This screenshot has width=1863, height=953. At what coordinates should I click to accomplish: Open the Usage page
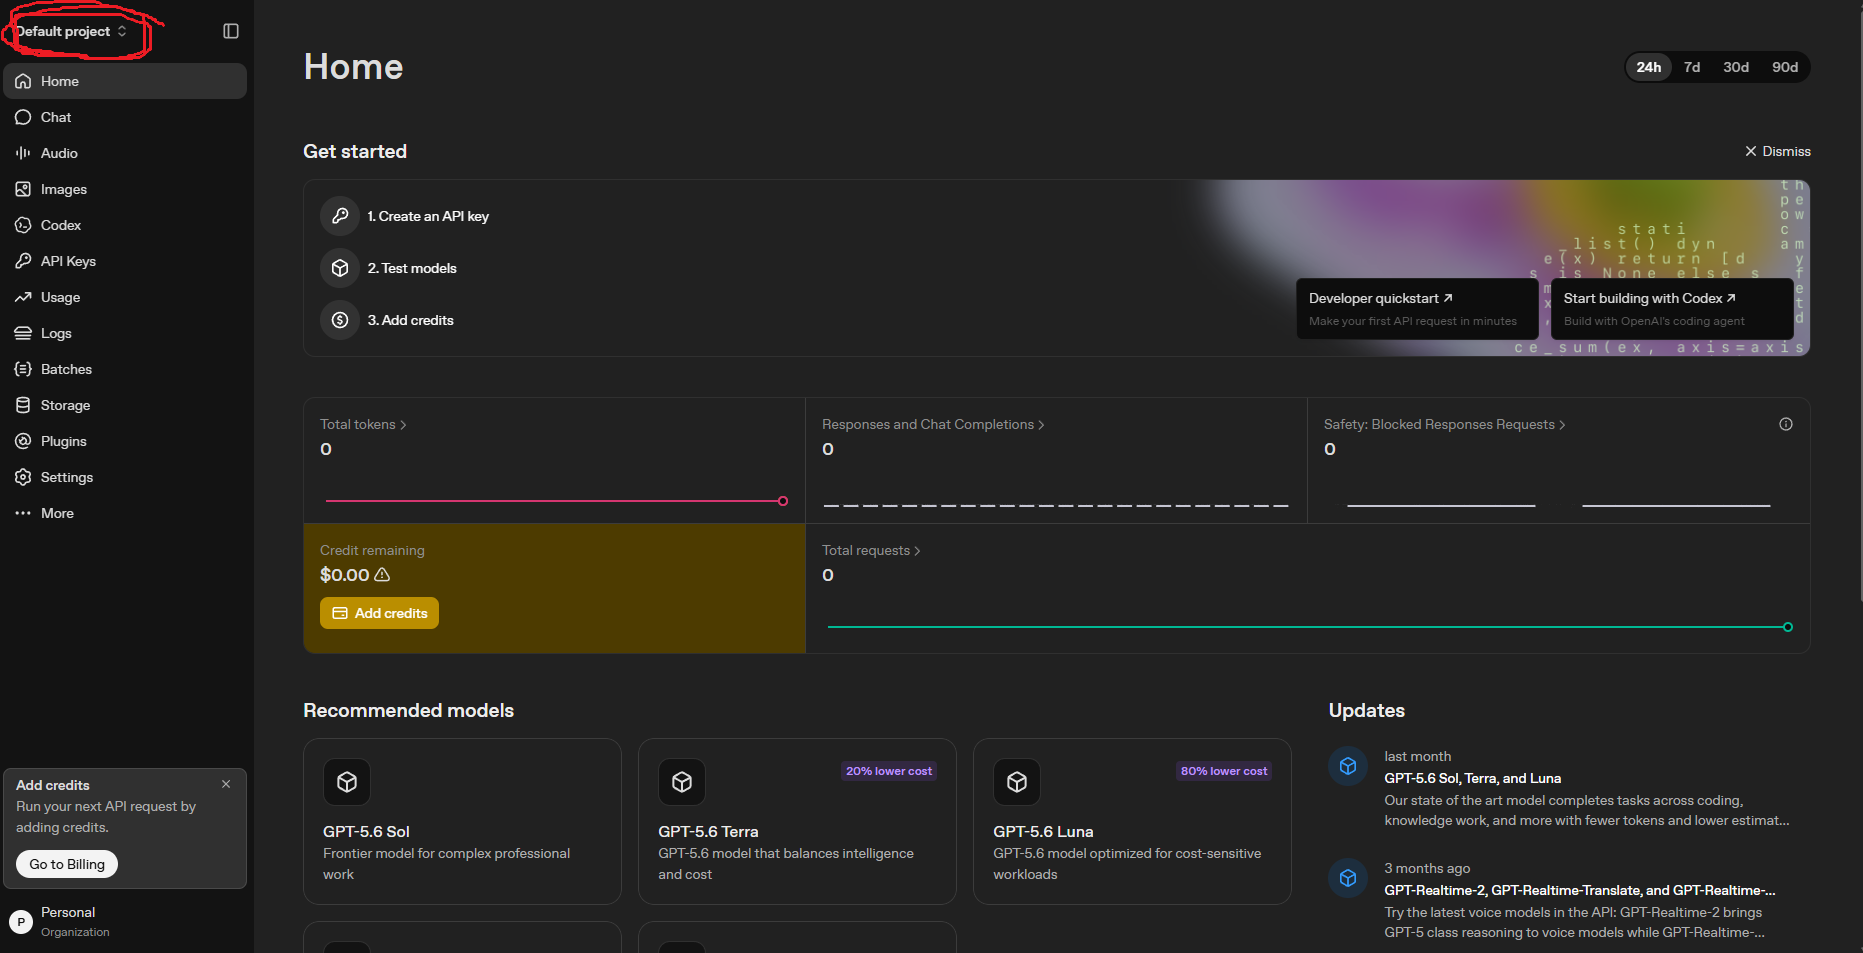(125, 297)
